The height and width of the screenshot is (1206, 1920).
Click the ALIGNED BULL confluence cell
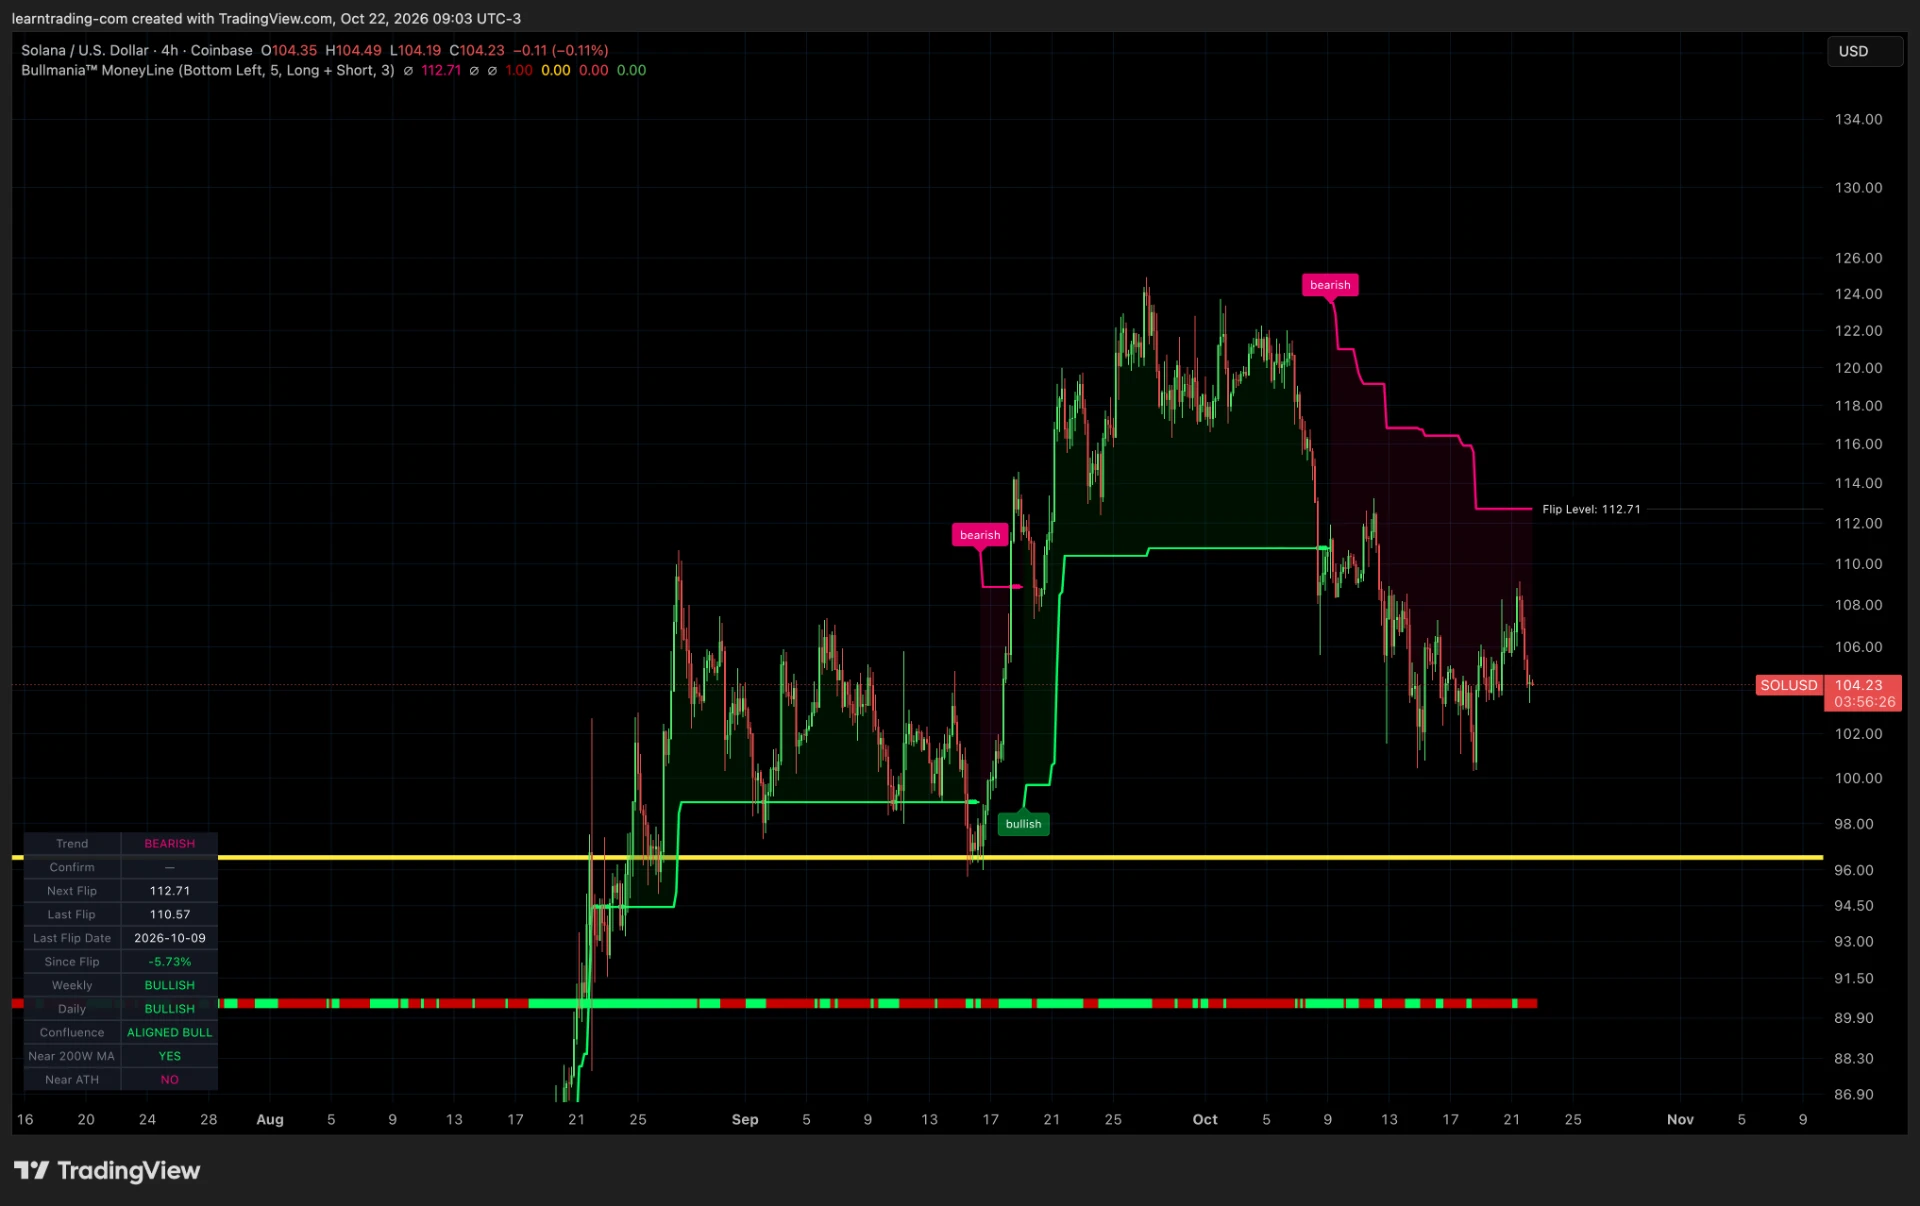coord(169,1033)
